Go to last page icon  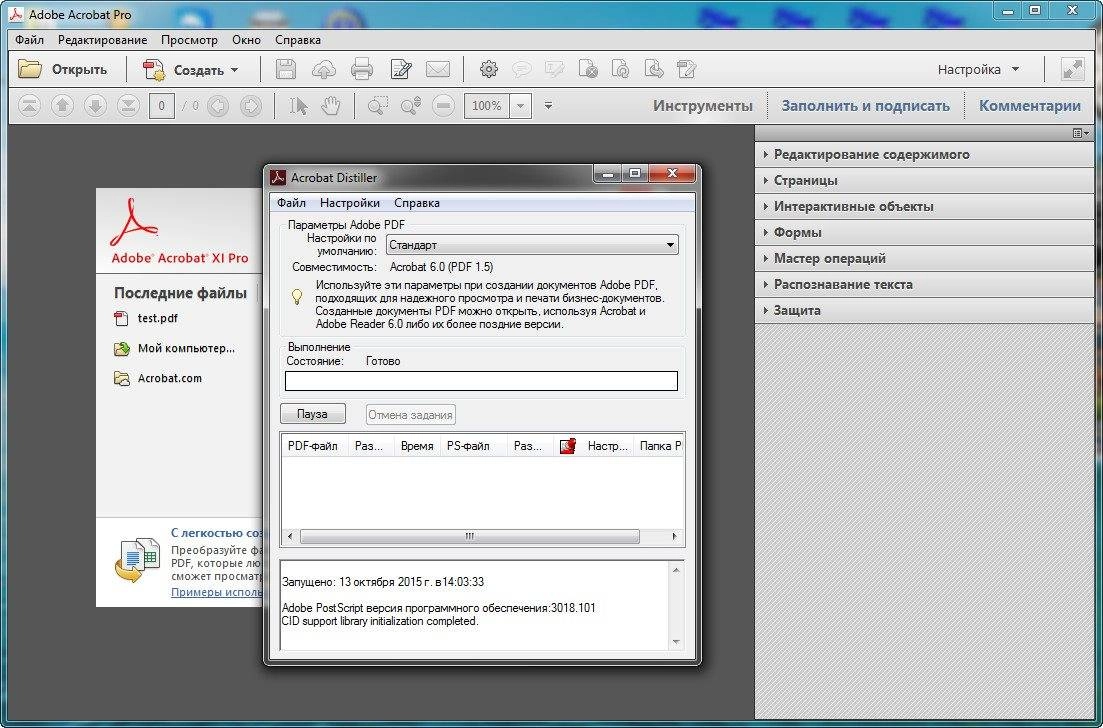pyautogui.click(x=128, y=106)
